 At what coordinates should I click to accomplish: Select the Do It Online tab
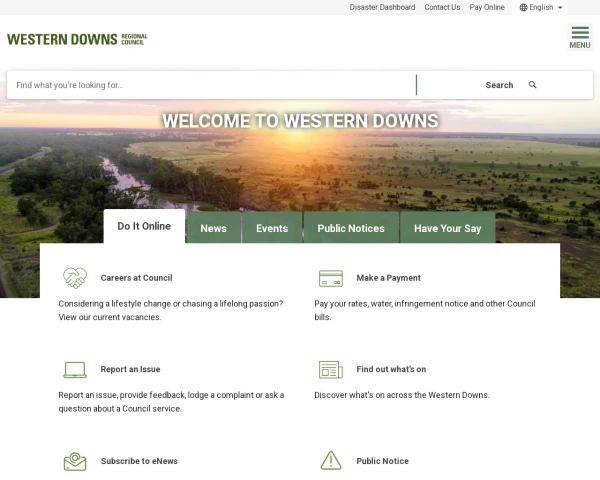coord(144,226)
